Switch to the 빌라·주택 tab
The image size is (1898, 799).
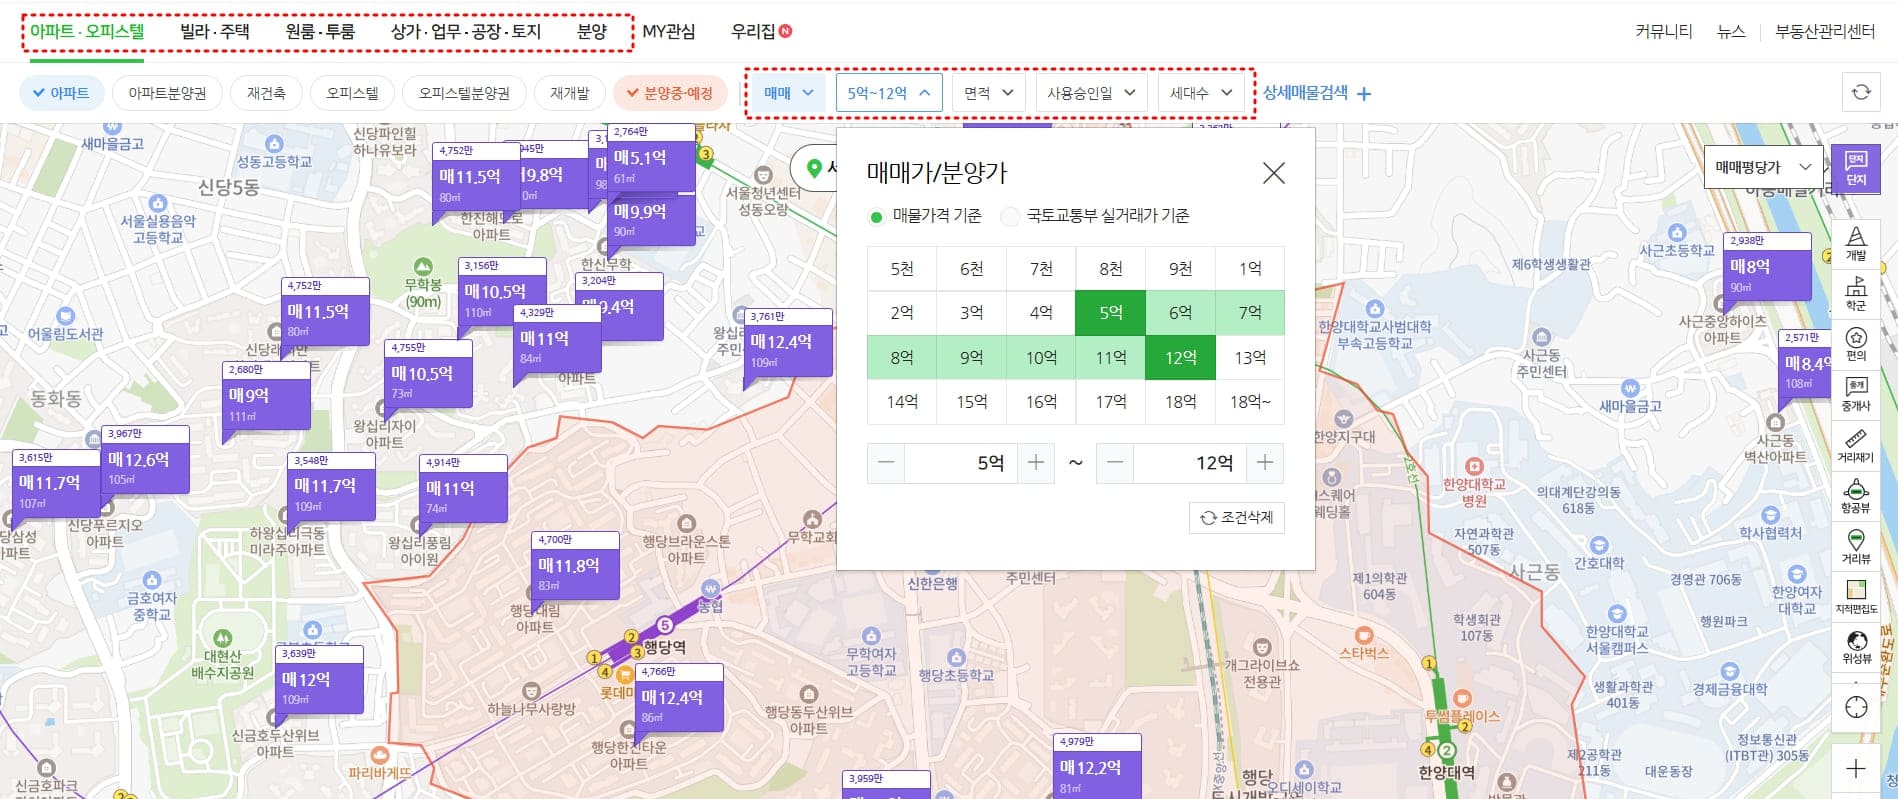click(215, 31)
